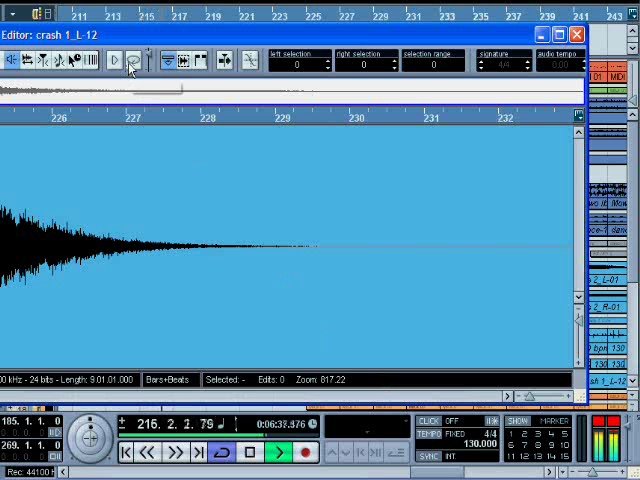
Task: Toggle Punch In beside left locator
Action: [x=55, y=432]
